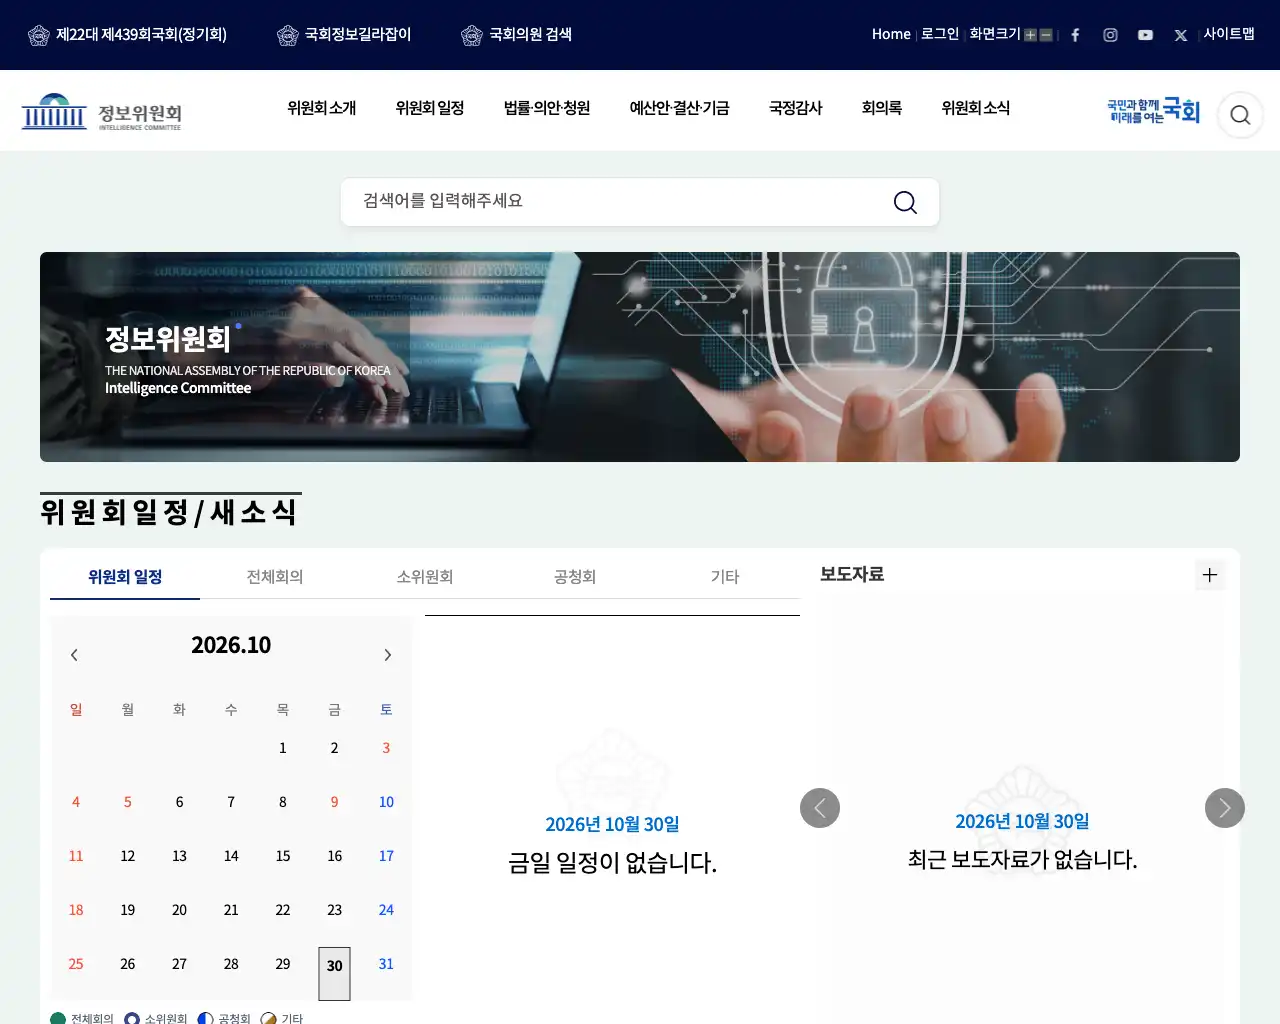
Task: Open the Instagram icon in top bar
Action: click(x=1110, y=35)
